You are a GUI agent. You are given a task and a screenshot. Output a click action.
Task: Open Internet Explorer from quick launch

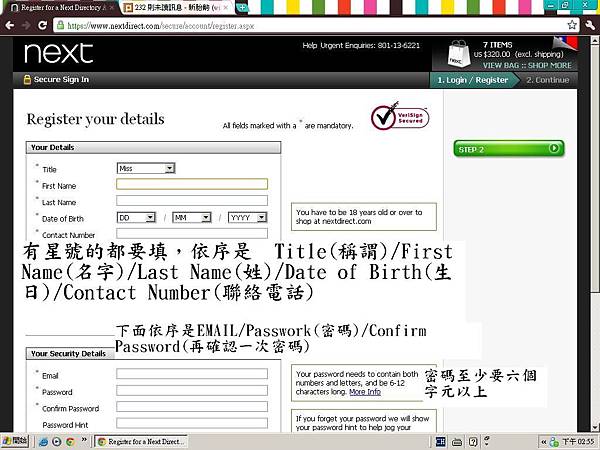point(43,442)
